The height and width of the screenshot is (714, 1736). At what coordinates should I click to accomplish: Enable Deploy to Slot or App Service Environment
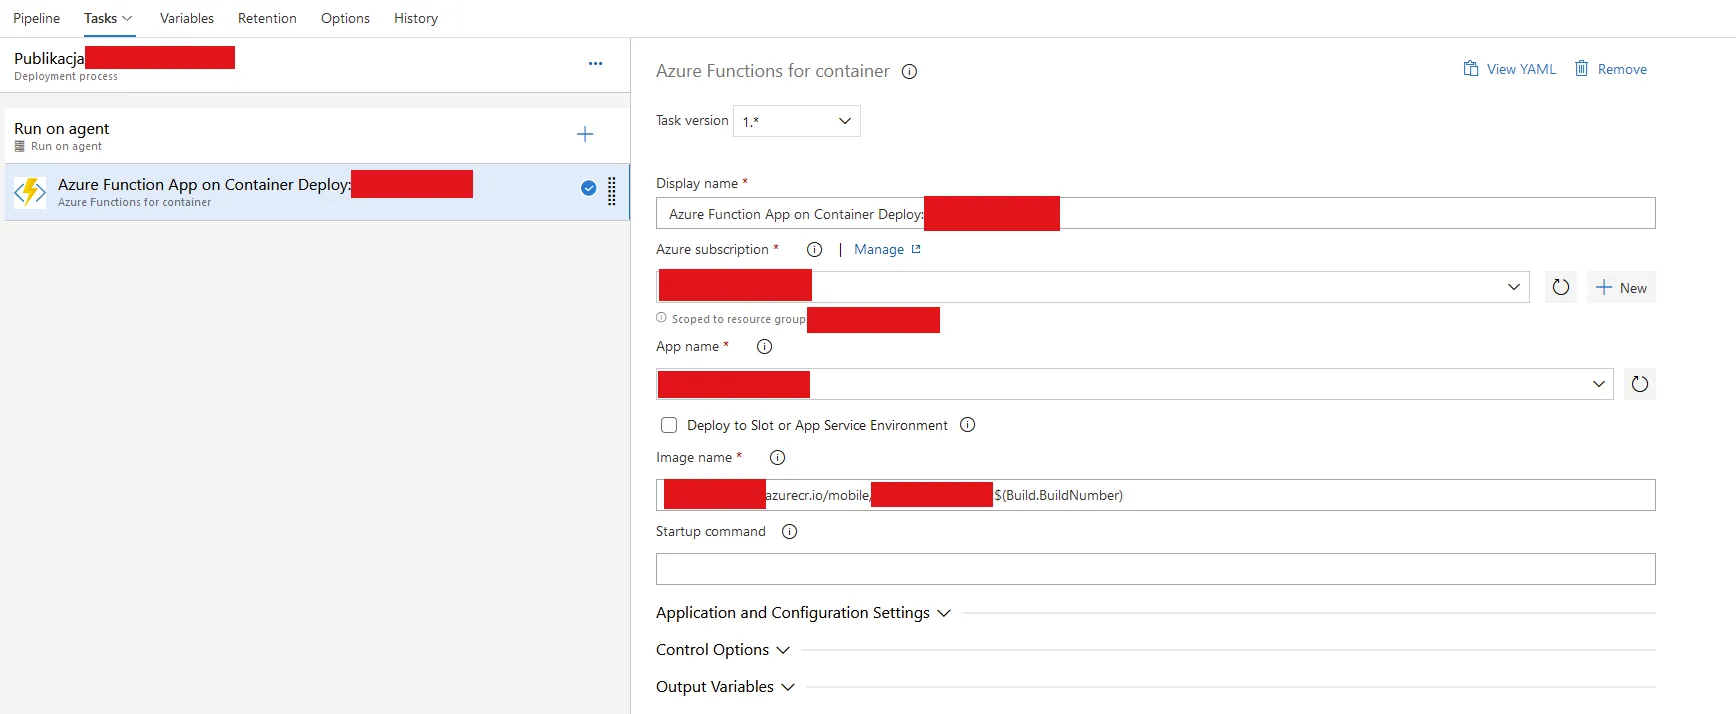pyautogui.click(x=669, y=425)
